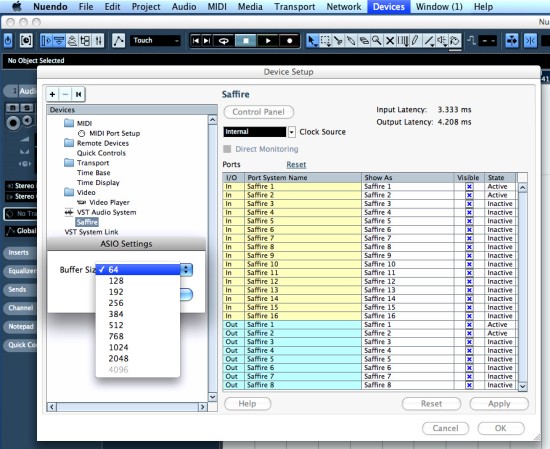
Task: Click the Reset ports link
Action: 296,165
